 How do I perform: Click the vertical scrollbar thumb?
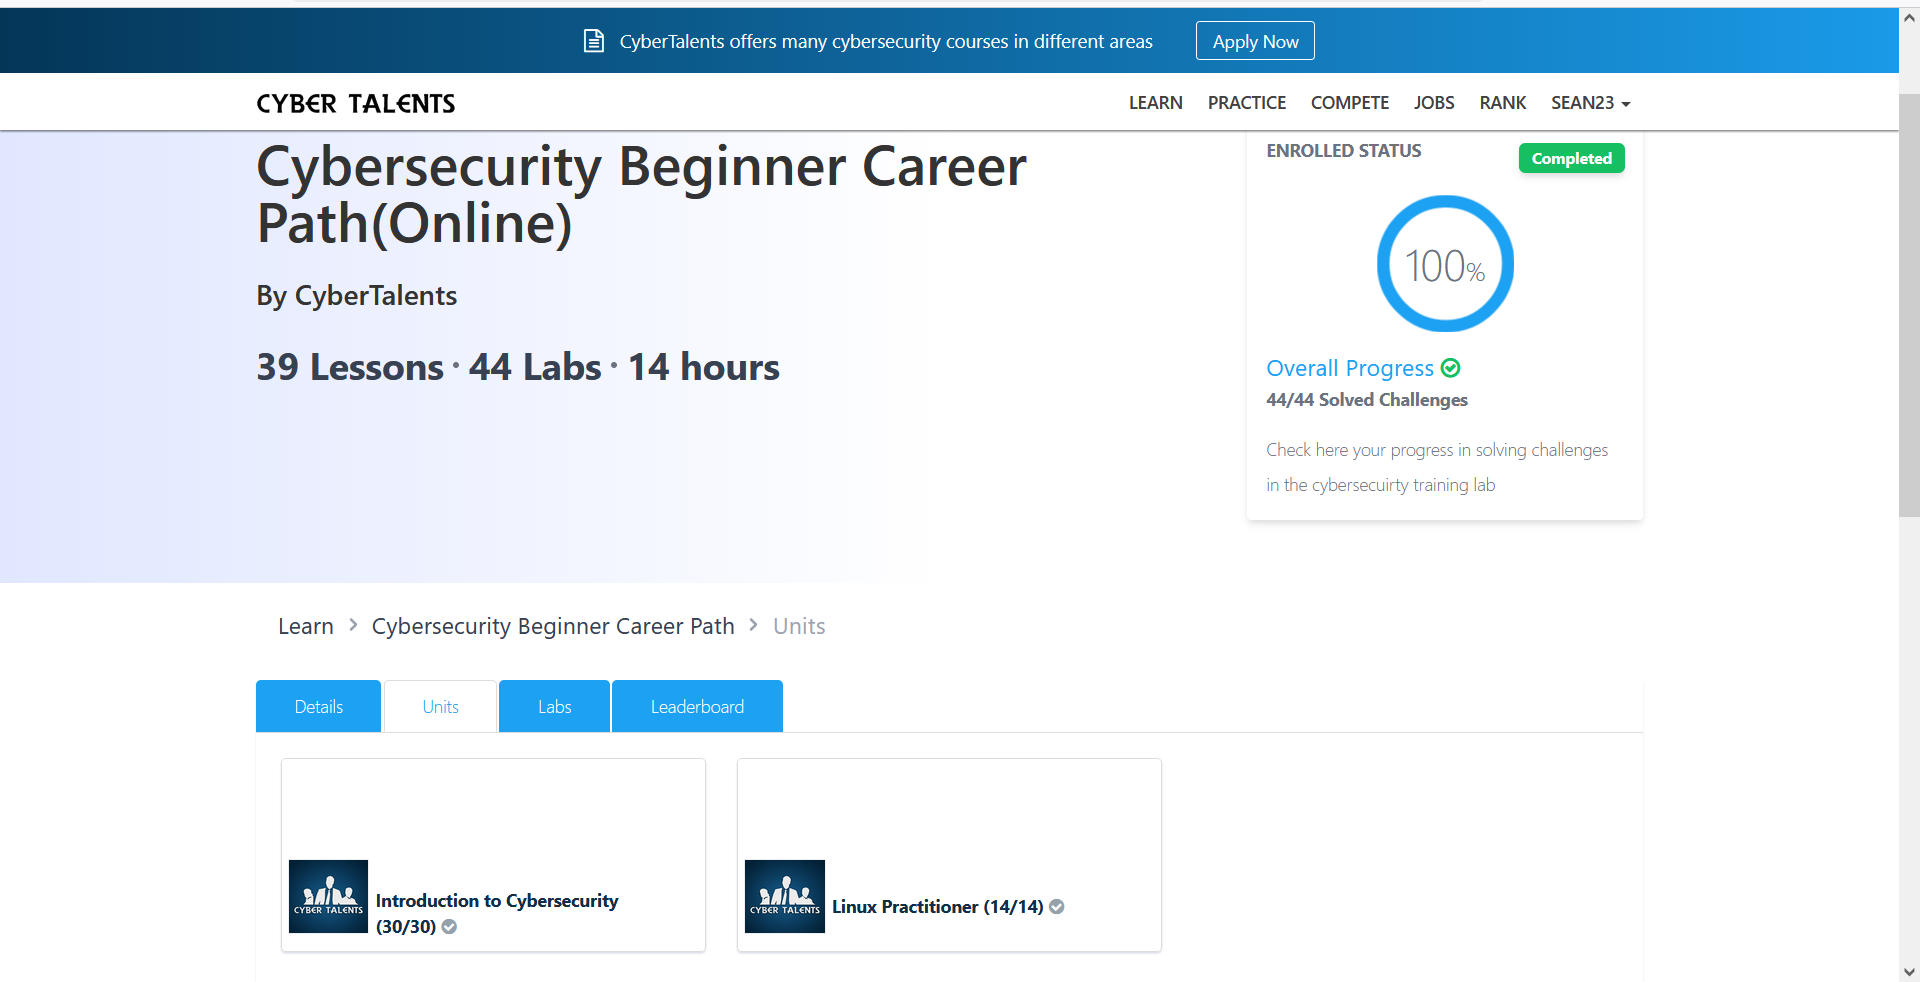(1909, 305)
